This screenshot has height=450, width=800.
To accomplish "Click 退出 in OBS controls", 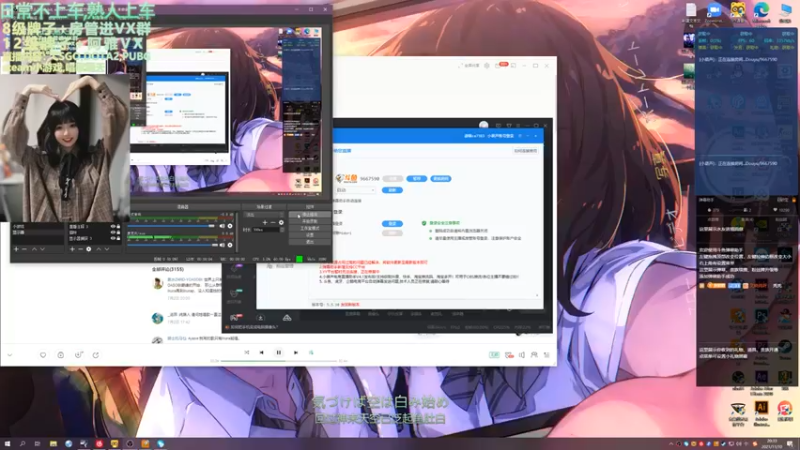I will [x=310, y=241].
